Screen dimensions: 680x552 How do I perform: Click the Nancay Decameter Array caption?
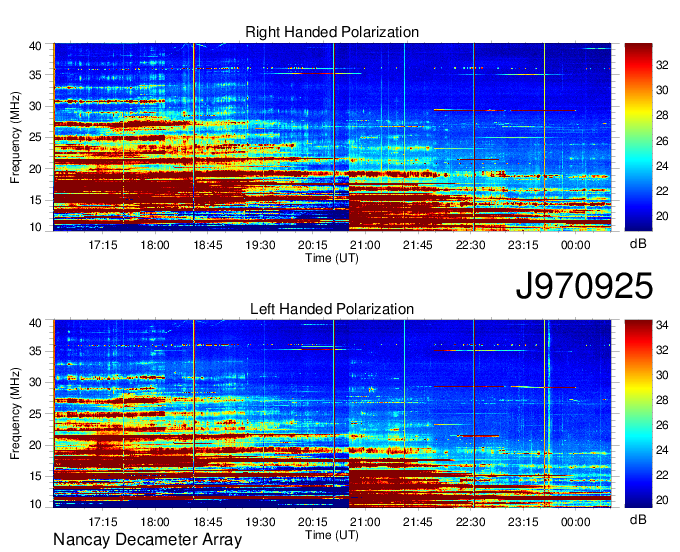pyautogui.click(x=147, y=540)
